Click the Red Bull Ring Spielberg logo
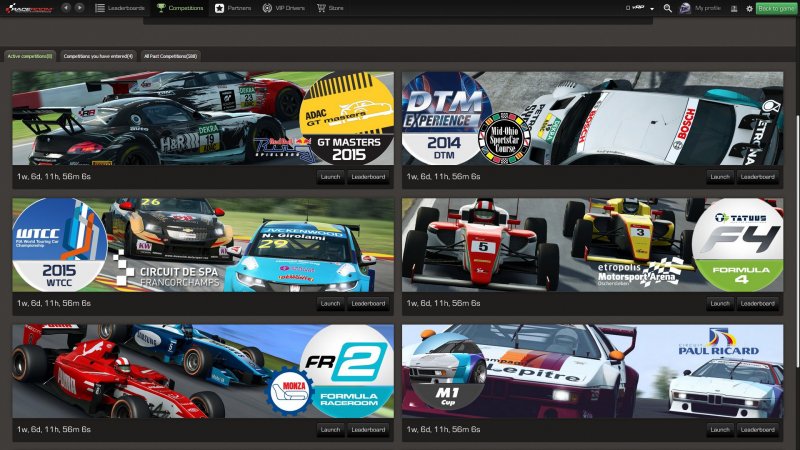 284,148
